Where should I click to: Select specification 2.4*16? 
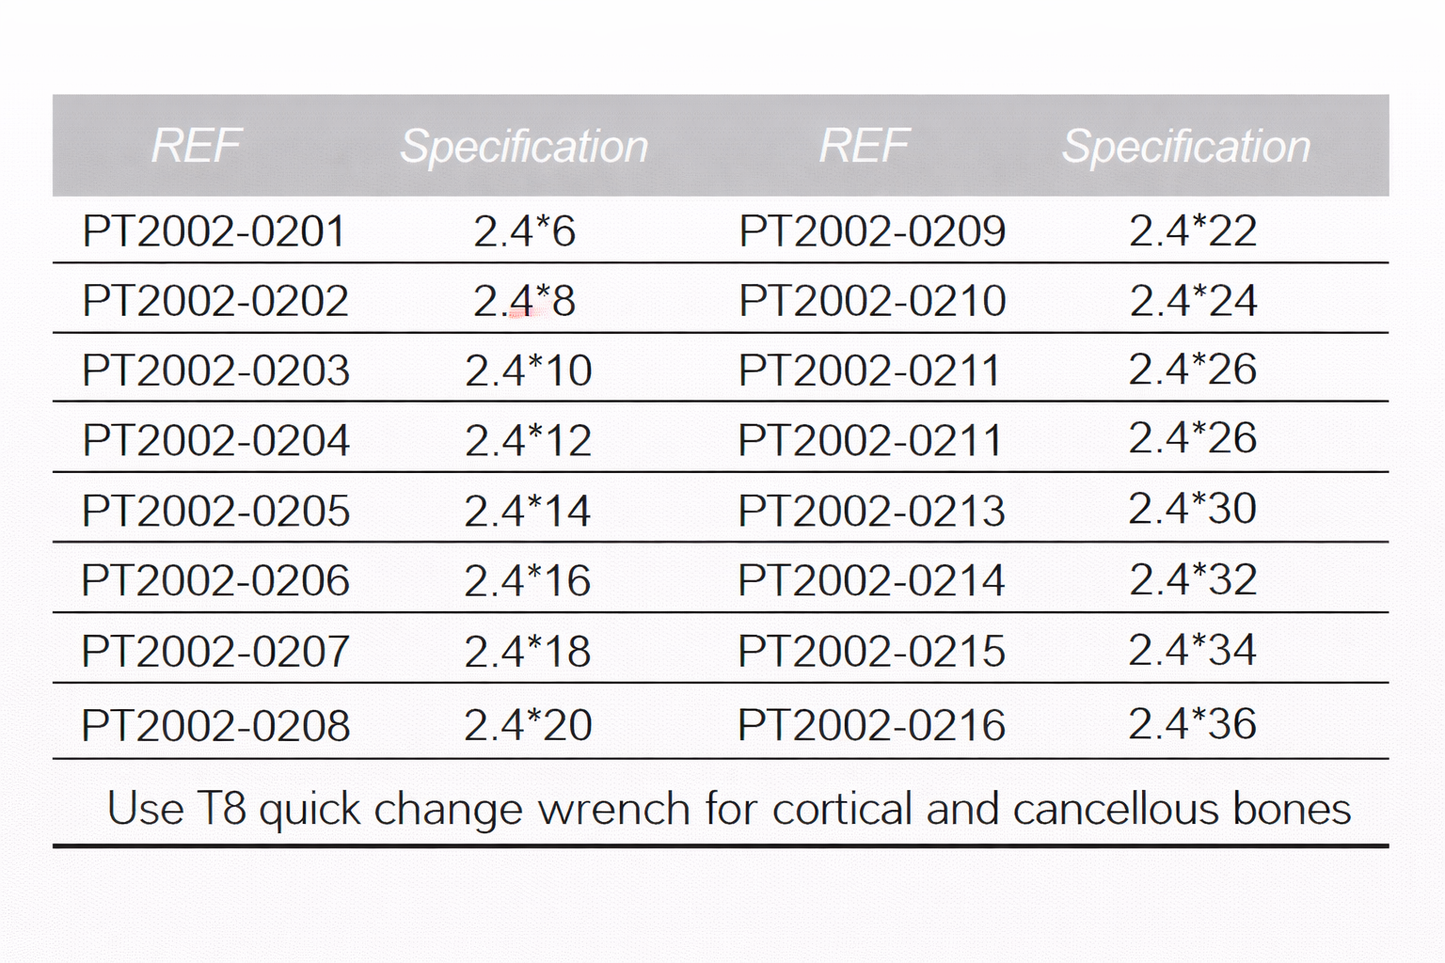tap(528, 581)
